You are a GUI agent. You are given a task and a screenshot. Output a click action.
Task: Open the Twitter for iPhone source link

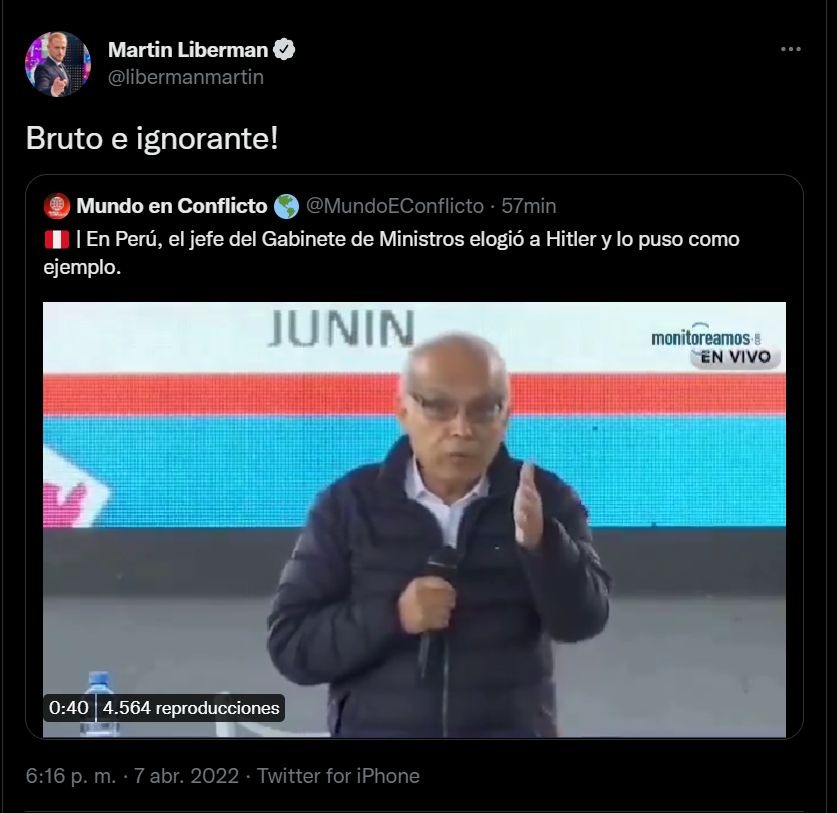338,776
